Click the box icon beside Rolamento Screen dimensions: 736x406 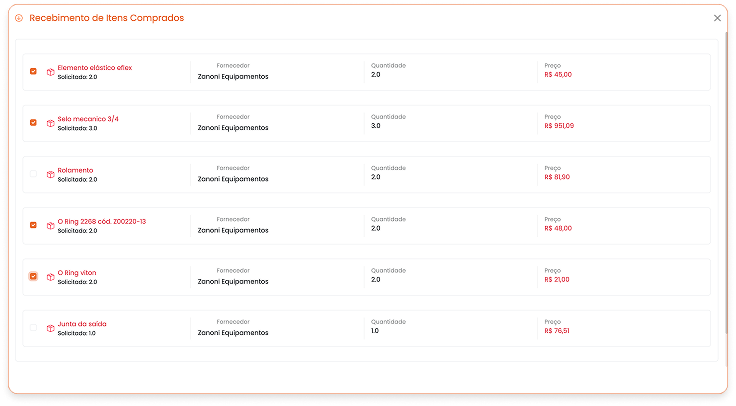click(x=50, y=174)
